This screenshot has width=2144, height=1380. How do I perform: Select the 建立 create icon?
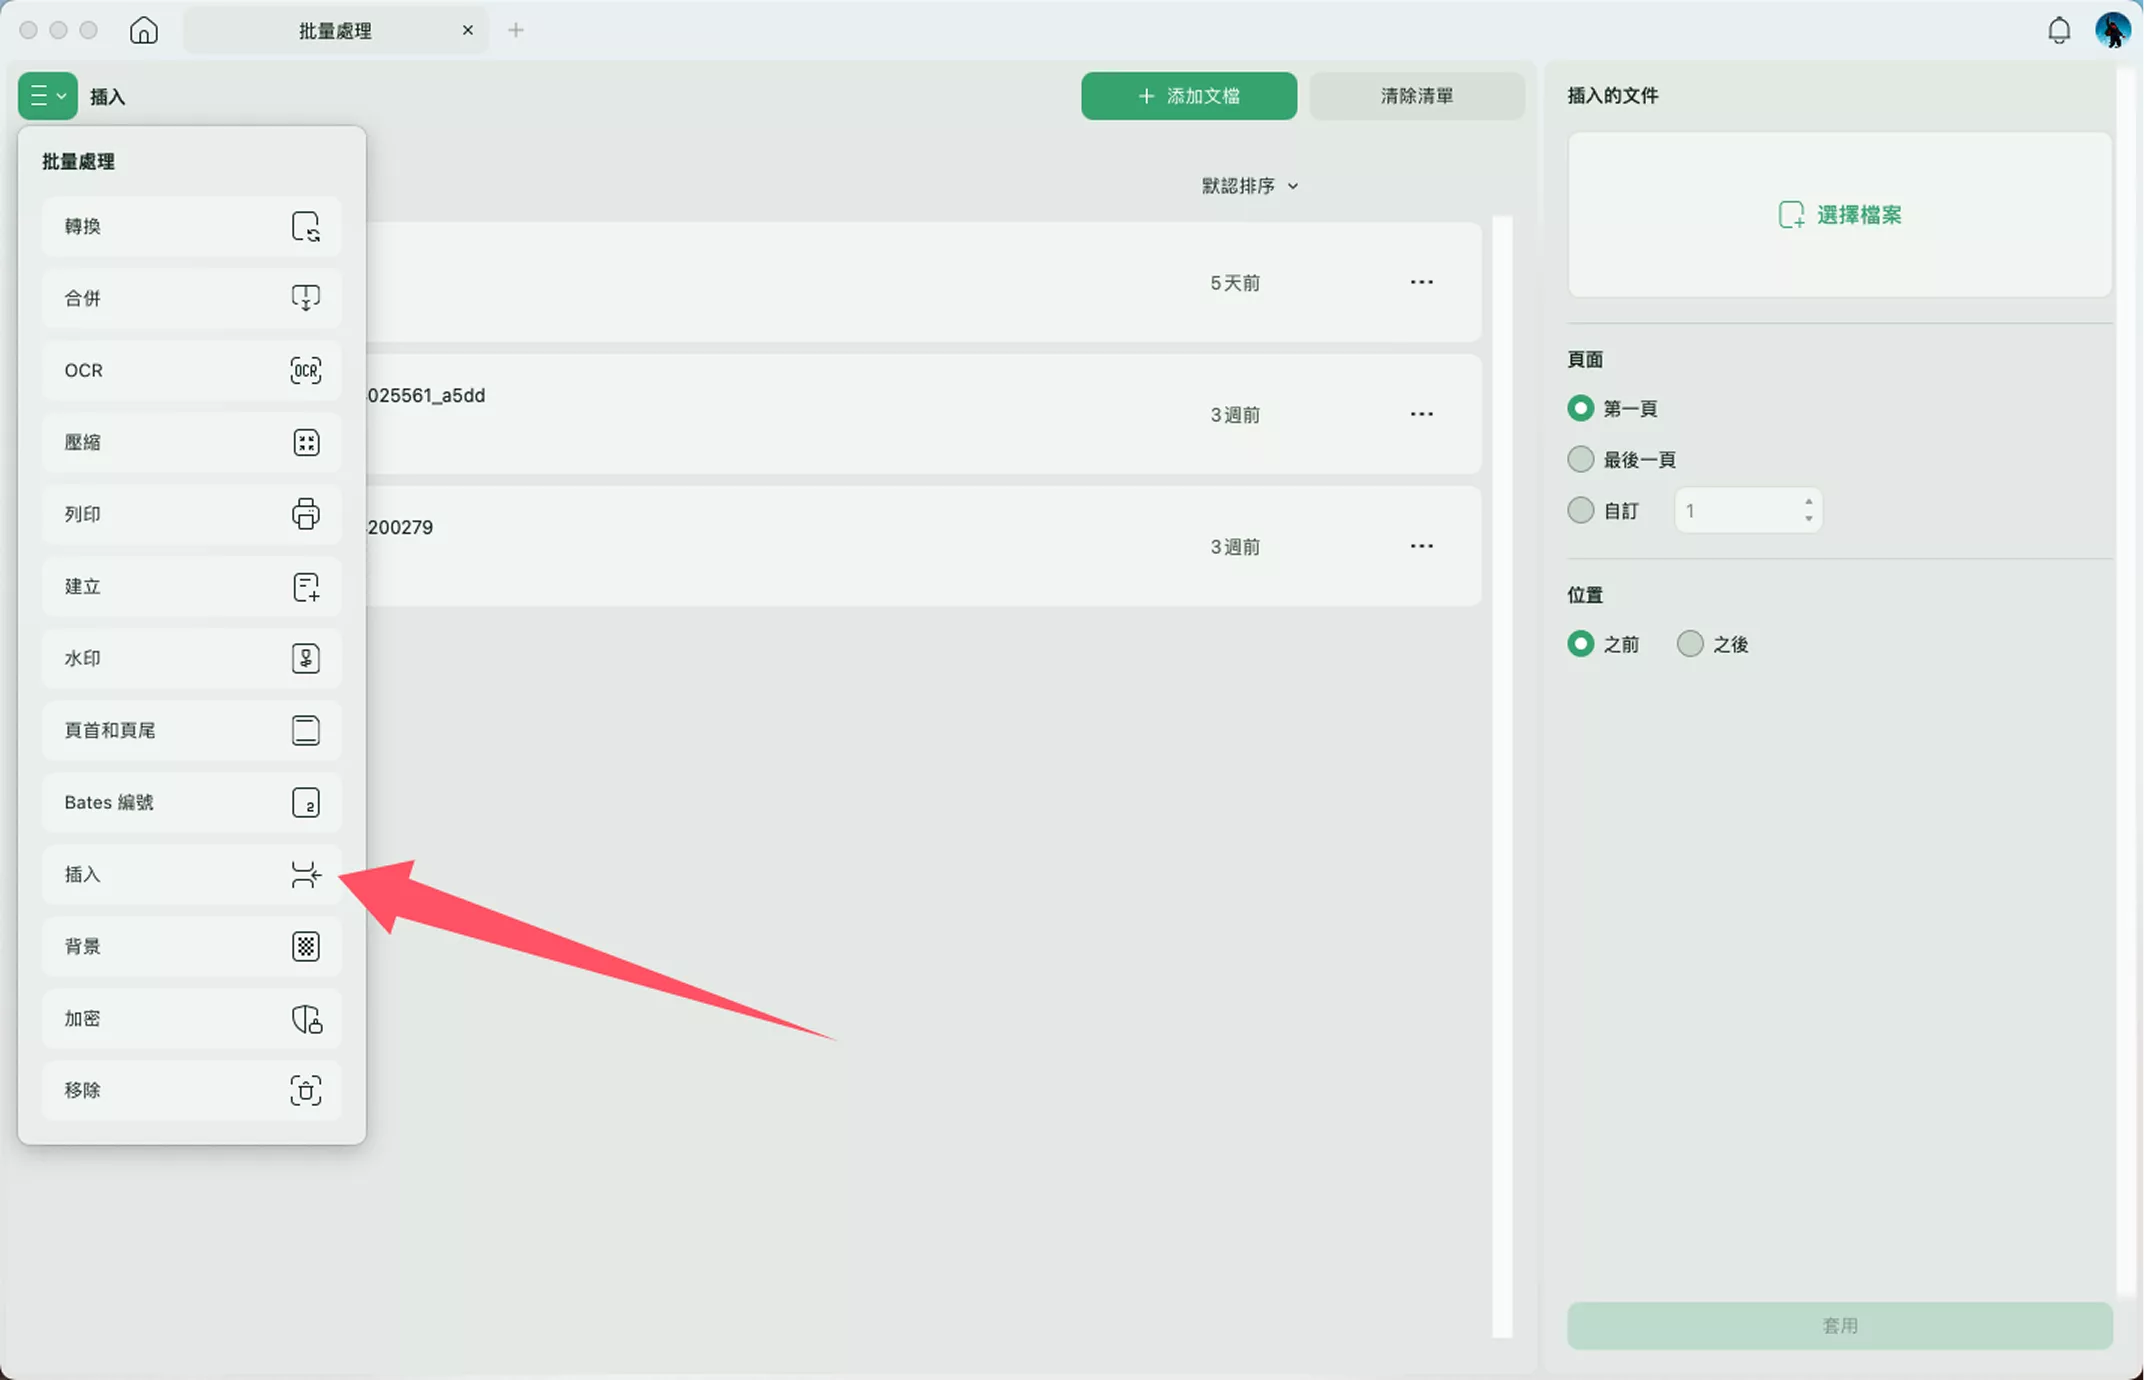[306, 586]
